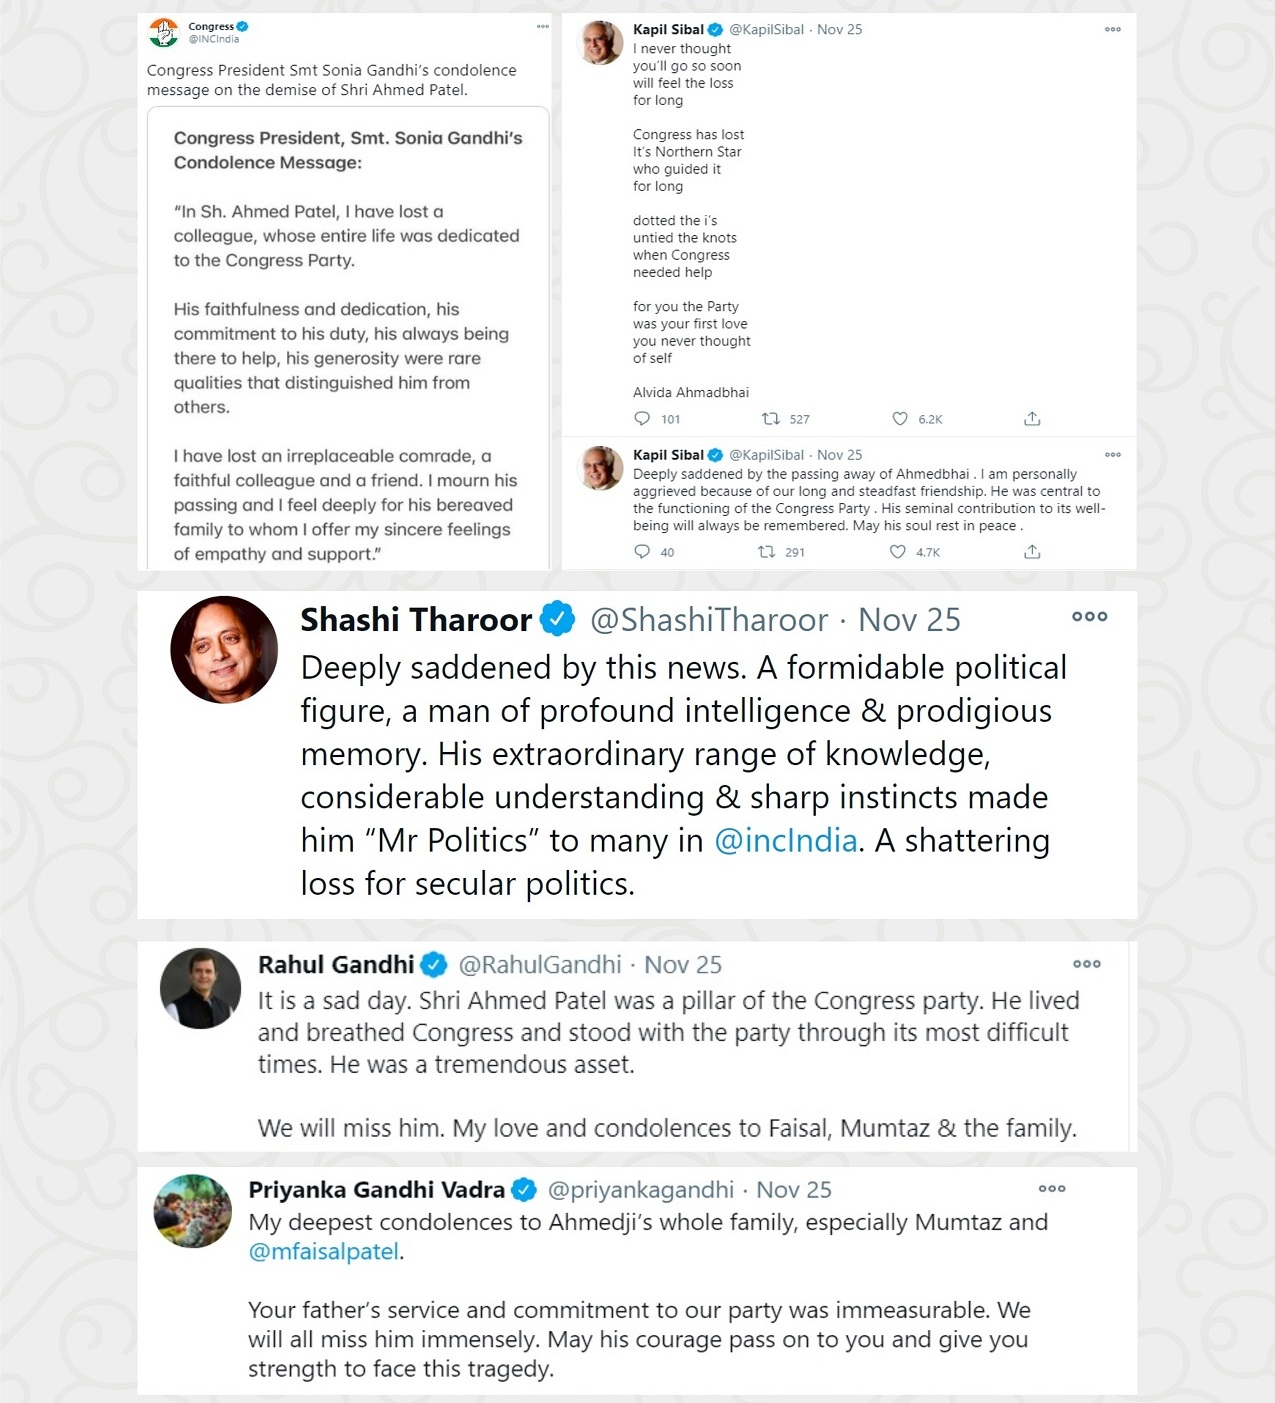Click the @ShashiTharoor handle
The image size is (1275, 1403).
pos(709,621)
